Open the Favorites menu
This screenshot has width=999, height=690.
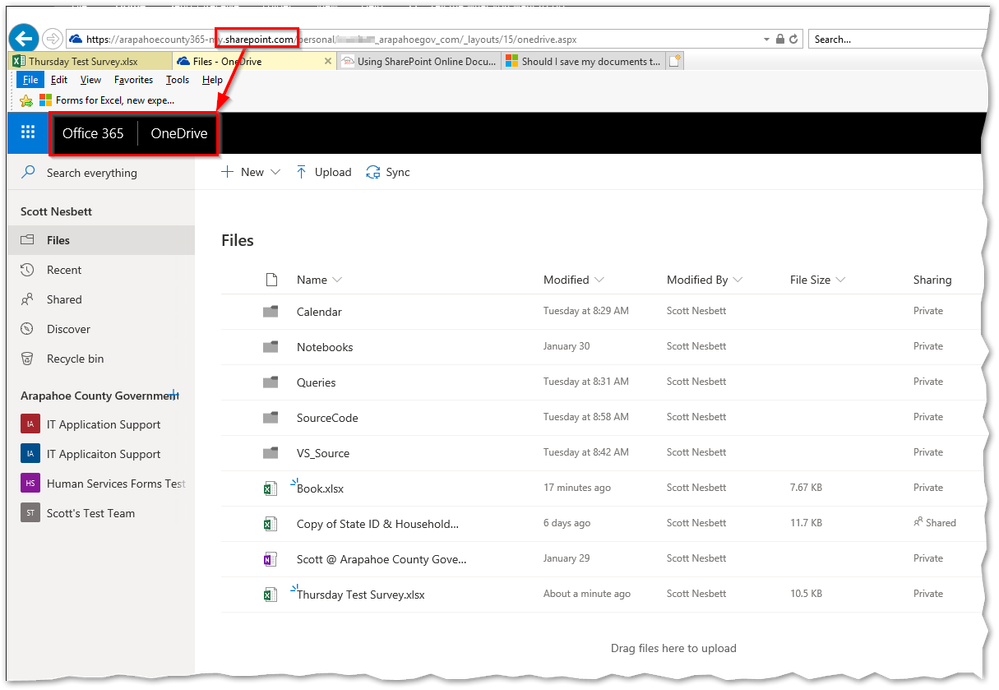coord(133,80)
